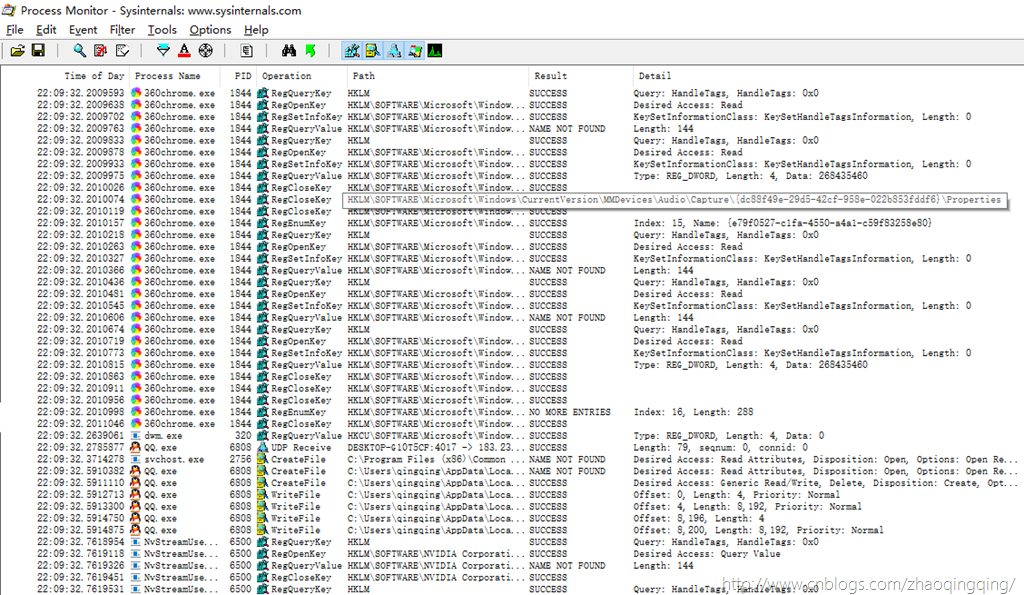
Task: Open the Filter menu
Action: tap(122, 29)
